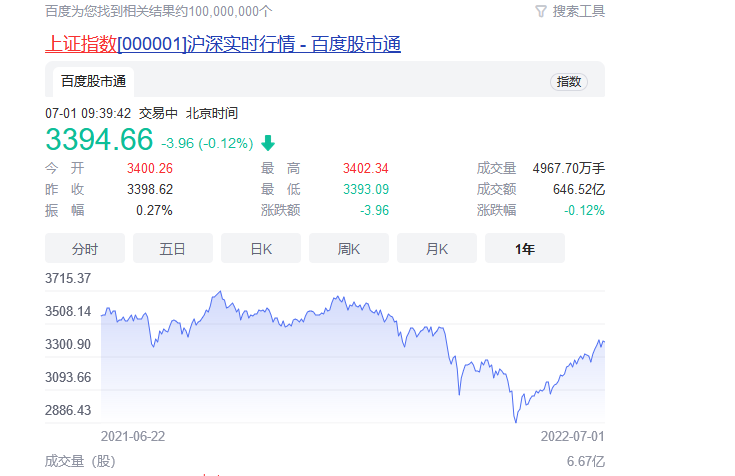Switch chart to 分时 view
Screen dimensions: 735x476
coord(85,249)
